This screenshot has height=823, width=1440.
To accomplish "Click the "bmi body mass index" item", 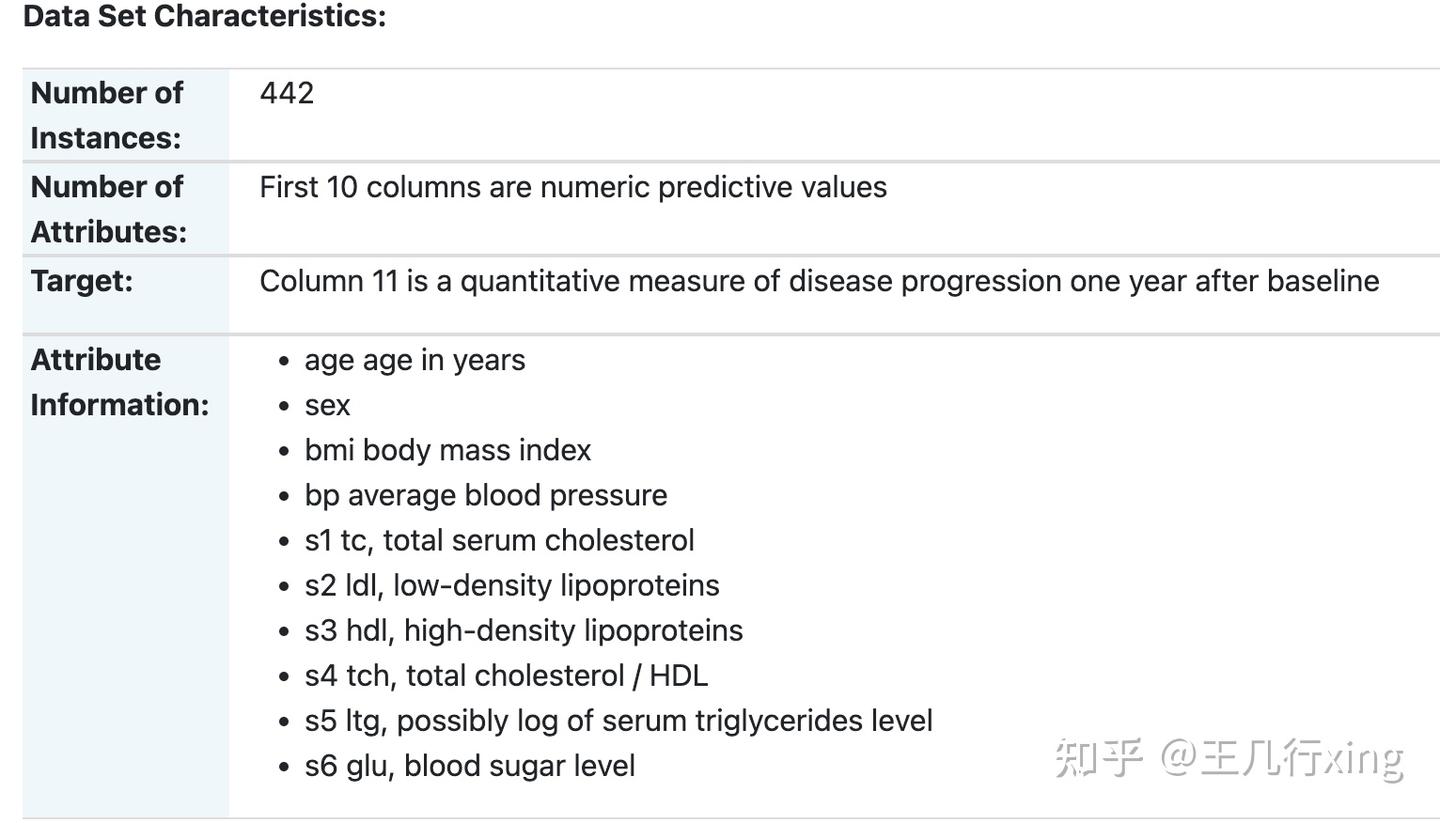I will point(448,450).
